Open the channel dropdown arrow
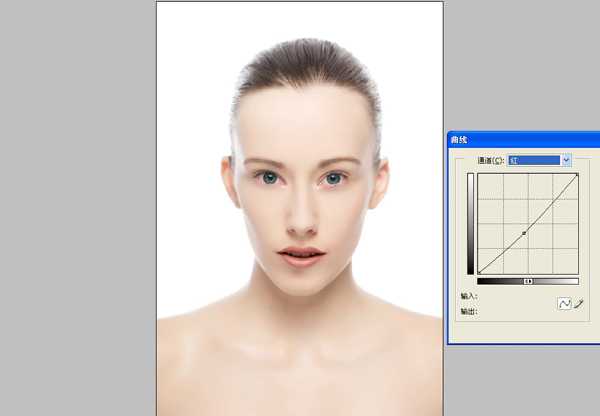Image resolution: width=600 pixels, height=416 pixels. pyautogui.click(x=566, y=160)
